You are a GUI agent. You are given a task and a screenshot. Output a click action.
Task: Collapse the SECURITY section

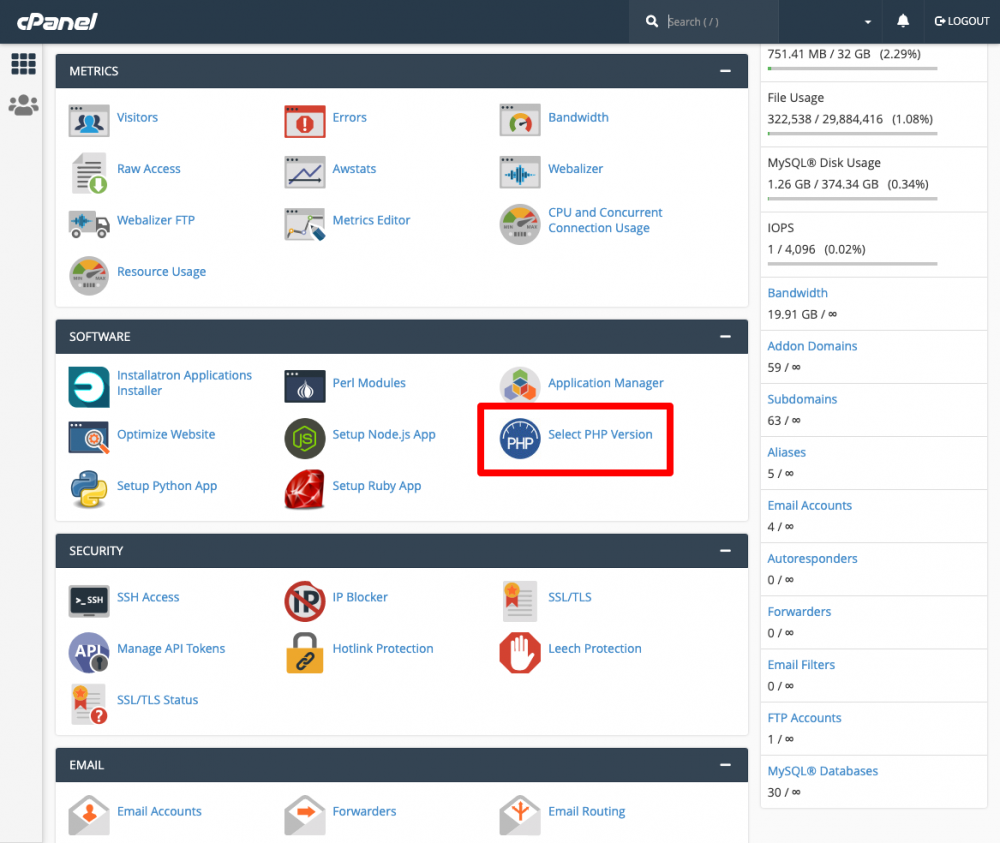[x=726, y=550]
